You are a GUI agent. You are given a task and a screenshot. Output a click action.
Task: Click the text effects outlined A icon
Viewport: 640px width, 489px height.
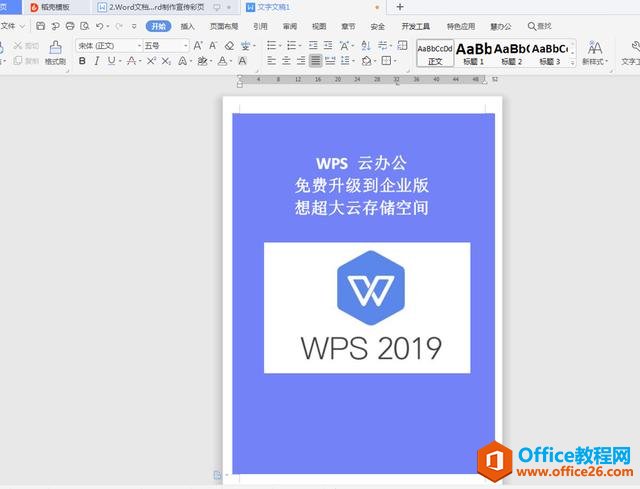click(x=182, y=61)
